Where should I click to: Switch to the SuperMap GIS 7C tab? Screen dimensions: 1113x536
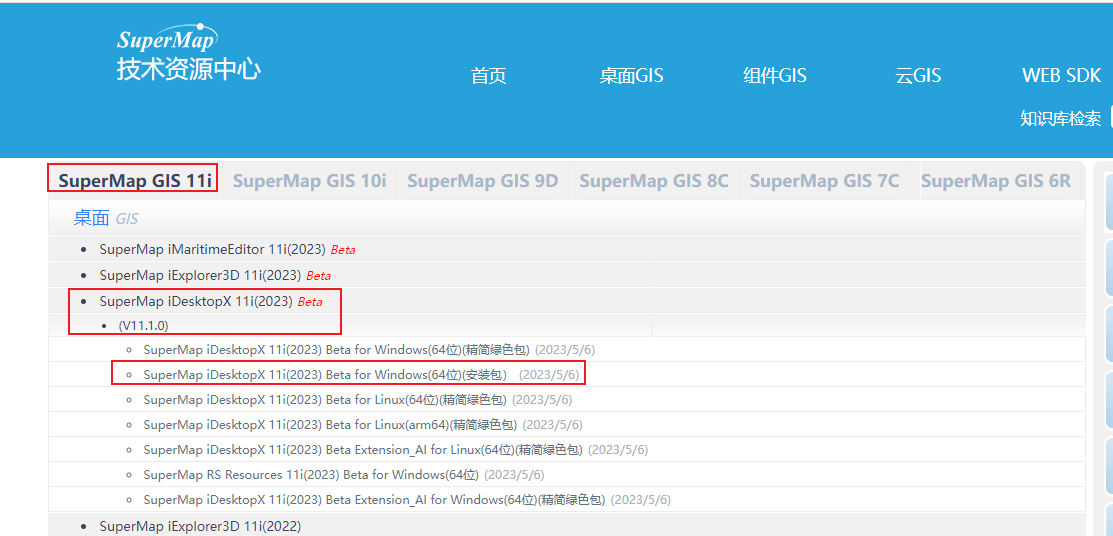point(825,180)
